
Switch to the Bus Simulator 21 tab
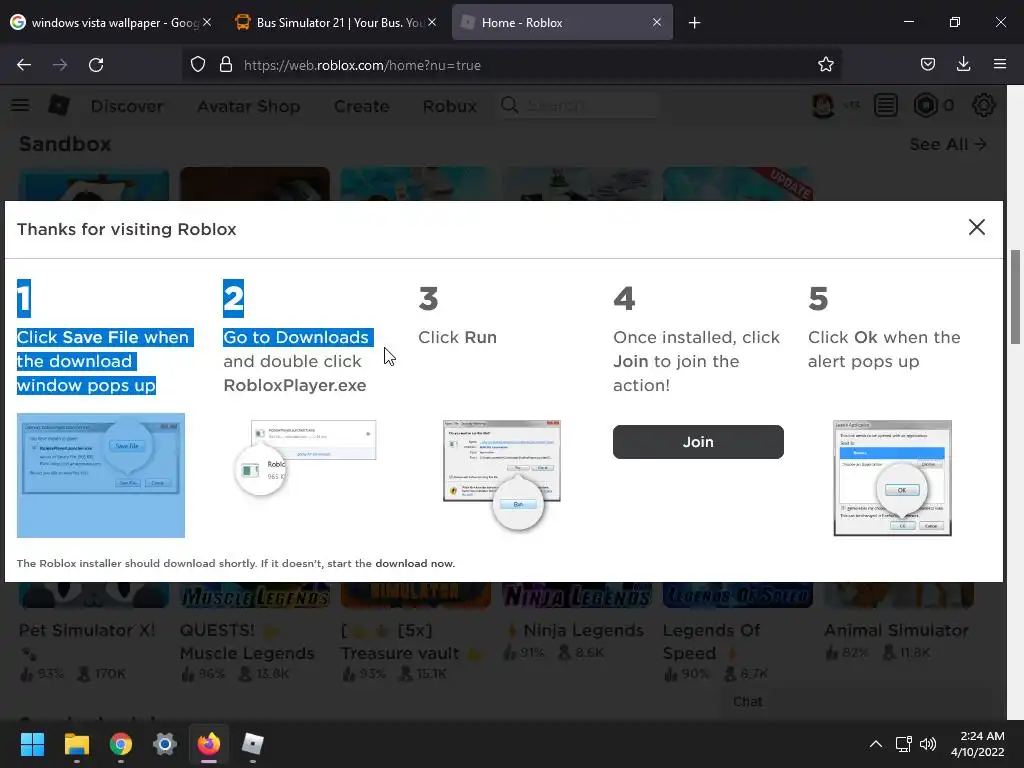[330, 23]
